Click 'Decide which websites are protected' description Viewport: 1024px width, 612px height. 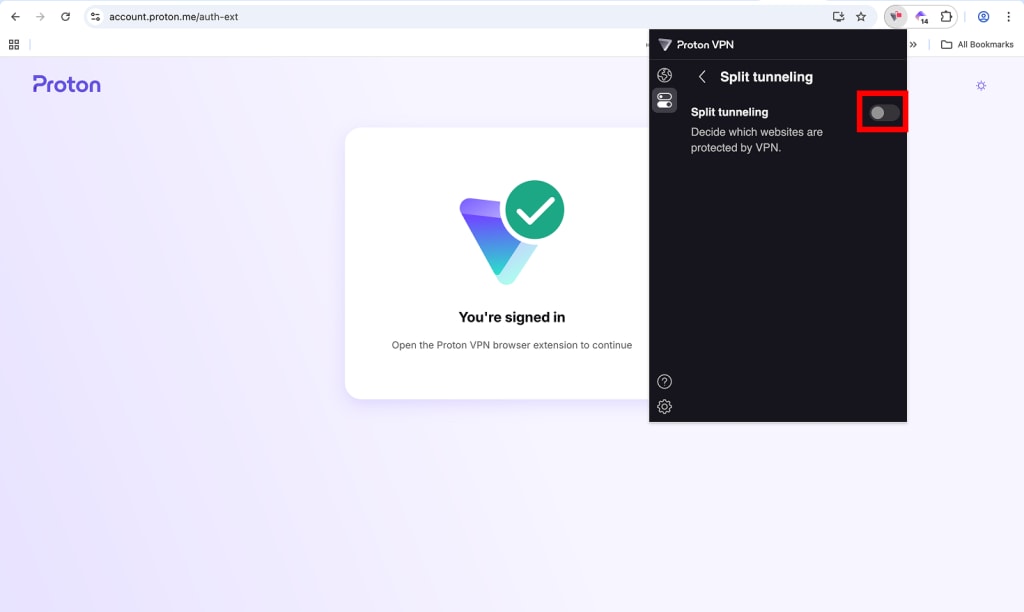pyautogui.click(x=756, y=140)
